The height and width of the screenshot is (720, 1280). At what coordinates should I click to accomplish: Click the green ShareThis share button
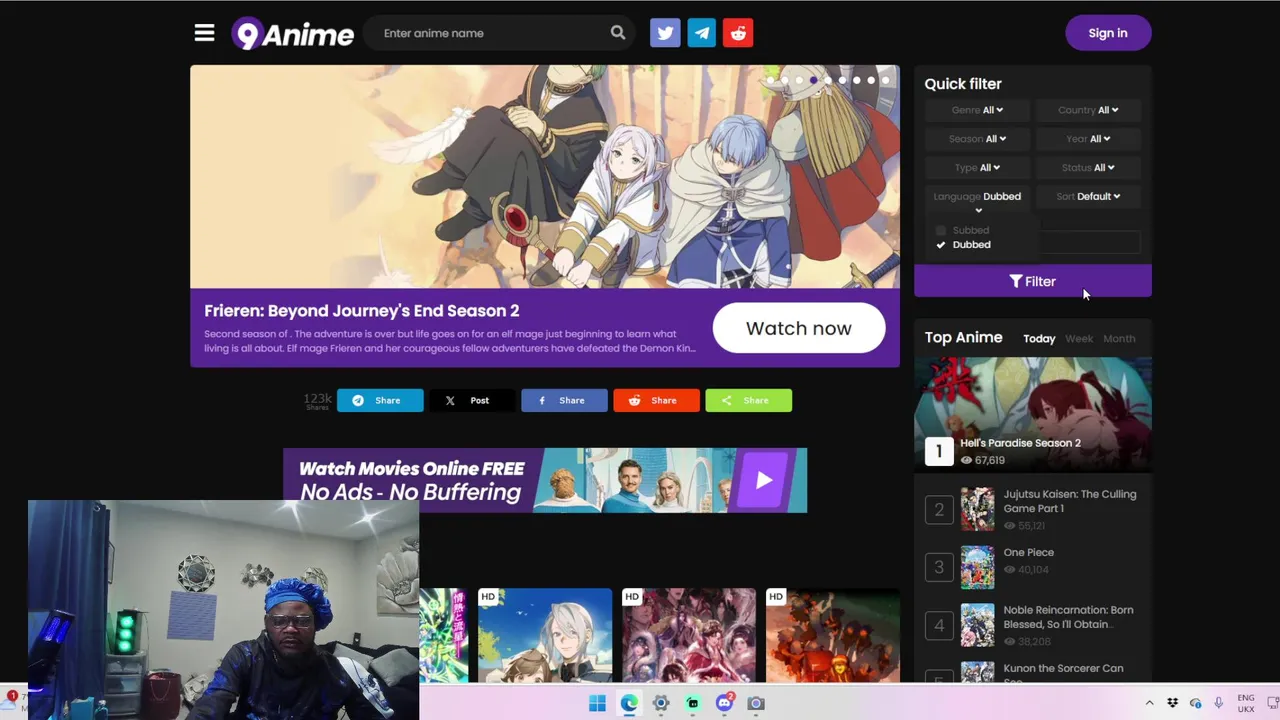pyautogui.click(x=748, y=400)
